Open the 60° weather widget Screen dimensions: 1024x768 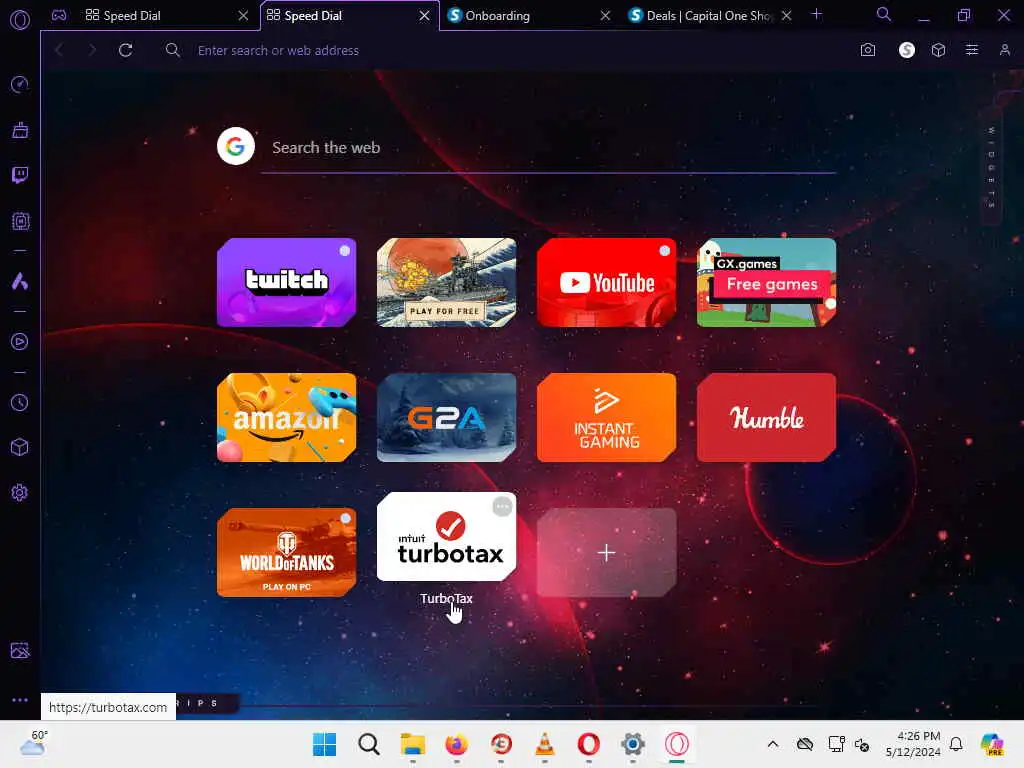click(34, 743)
